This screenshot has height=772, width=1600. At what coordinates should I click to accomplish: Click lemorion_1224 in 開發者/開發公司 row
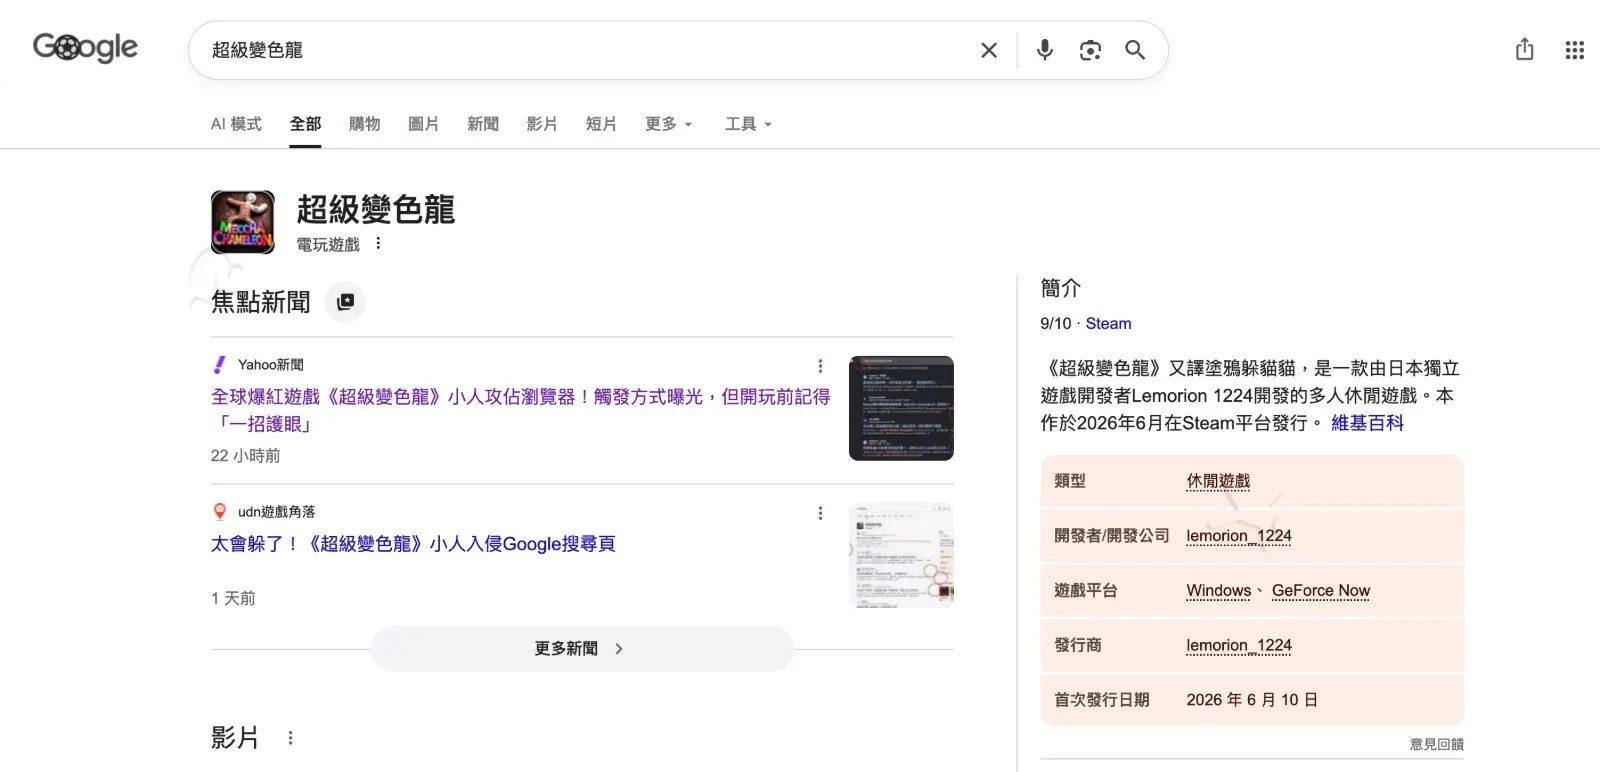(1239, 536)
